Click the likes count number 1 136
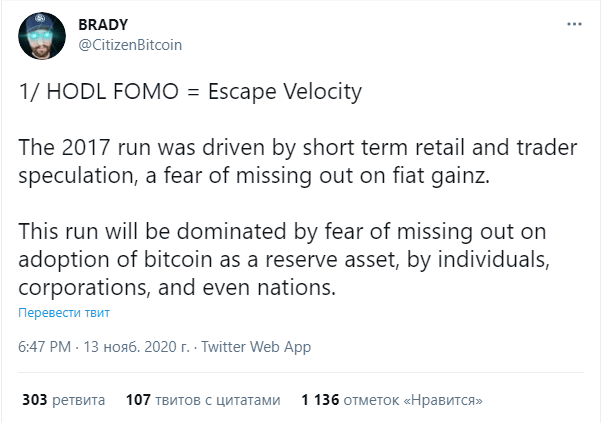 [320, 400]
